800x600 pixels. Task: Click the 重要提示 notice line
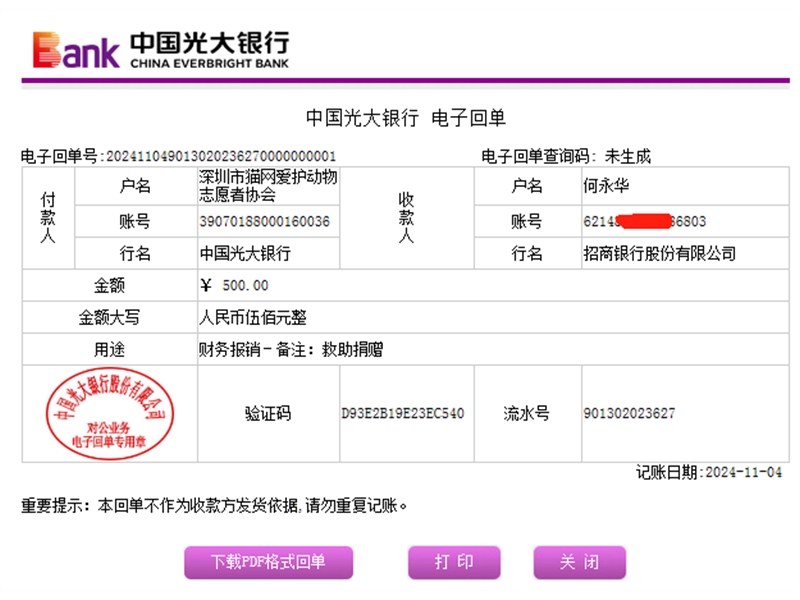pyautogui.click(x=214, y=506)
